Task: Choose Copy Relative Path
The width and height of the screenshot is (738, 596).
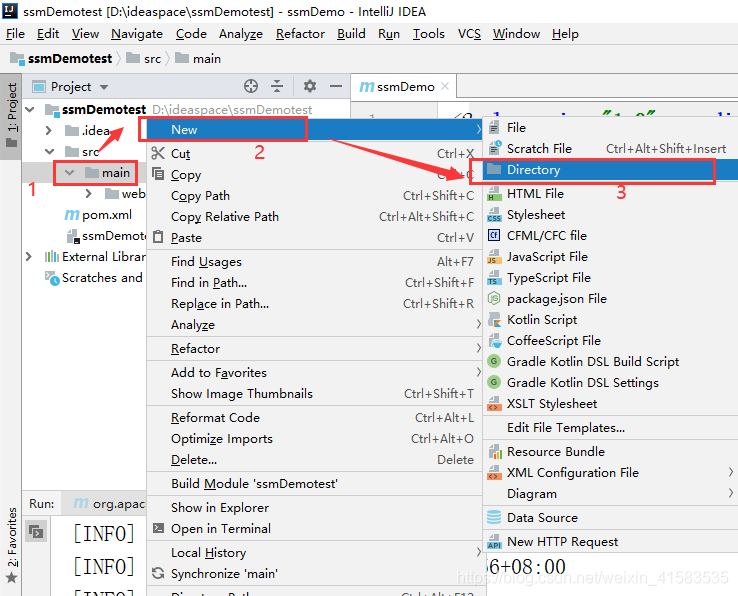Action: tap(314, 216)
